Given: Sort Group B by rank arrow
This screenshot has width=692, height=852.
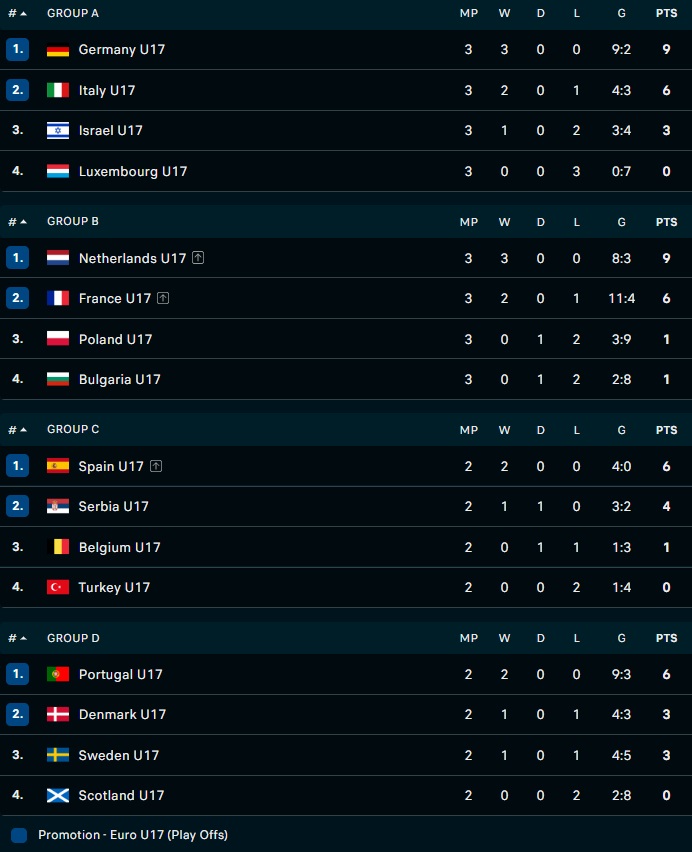Looking at the screenshot, I should [23, 222].
